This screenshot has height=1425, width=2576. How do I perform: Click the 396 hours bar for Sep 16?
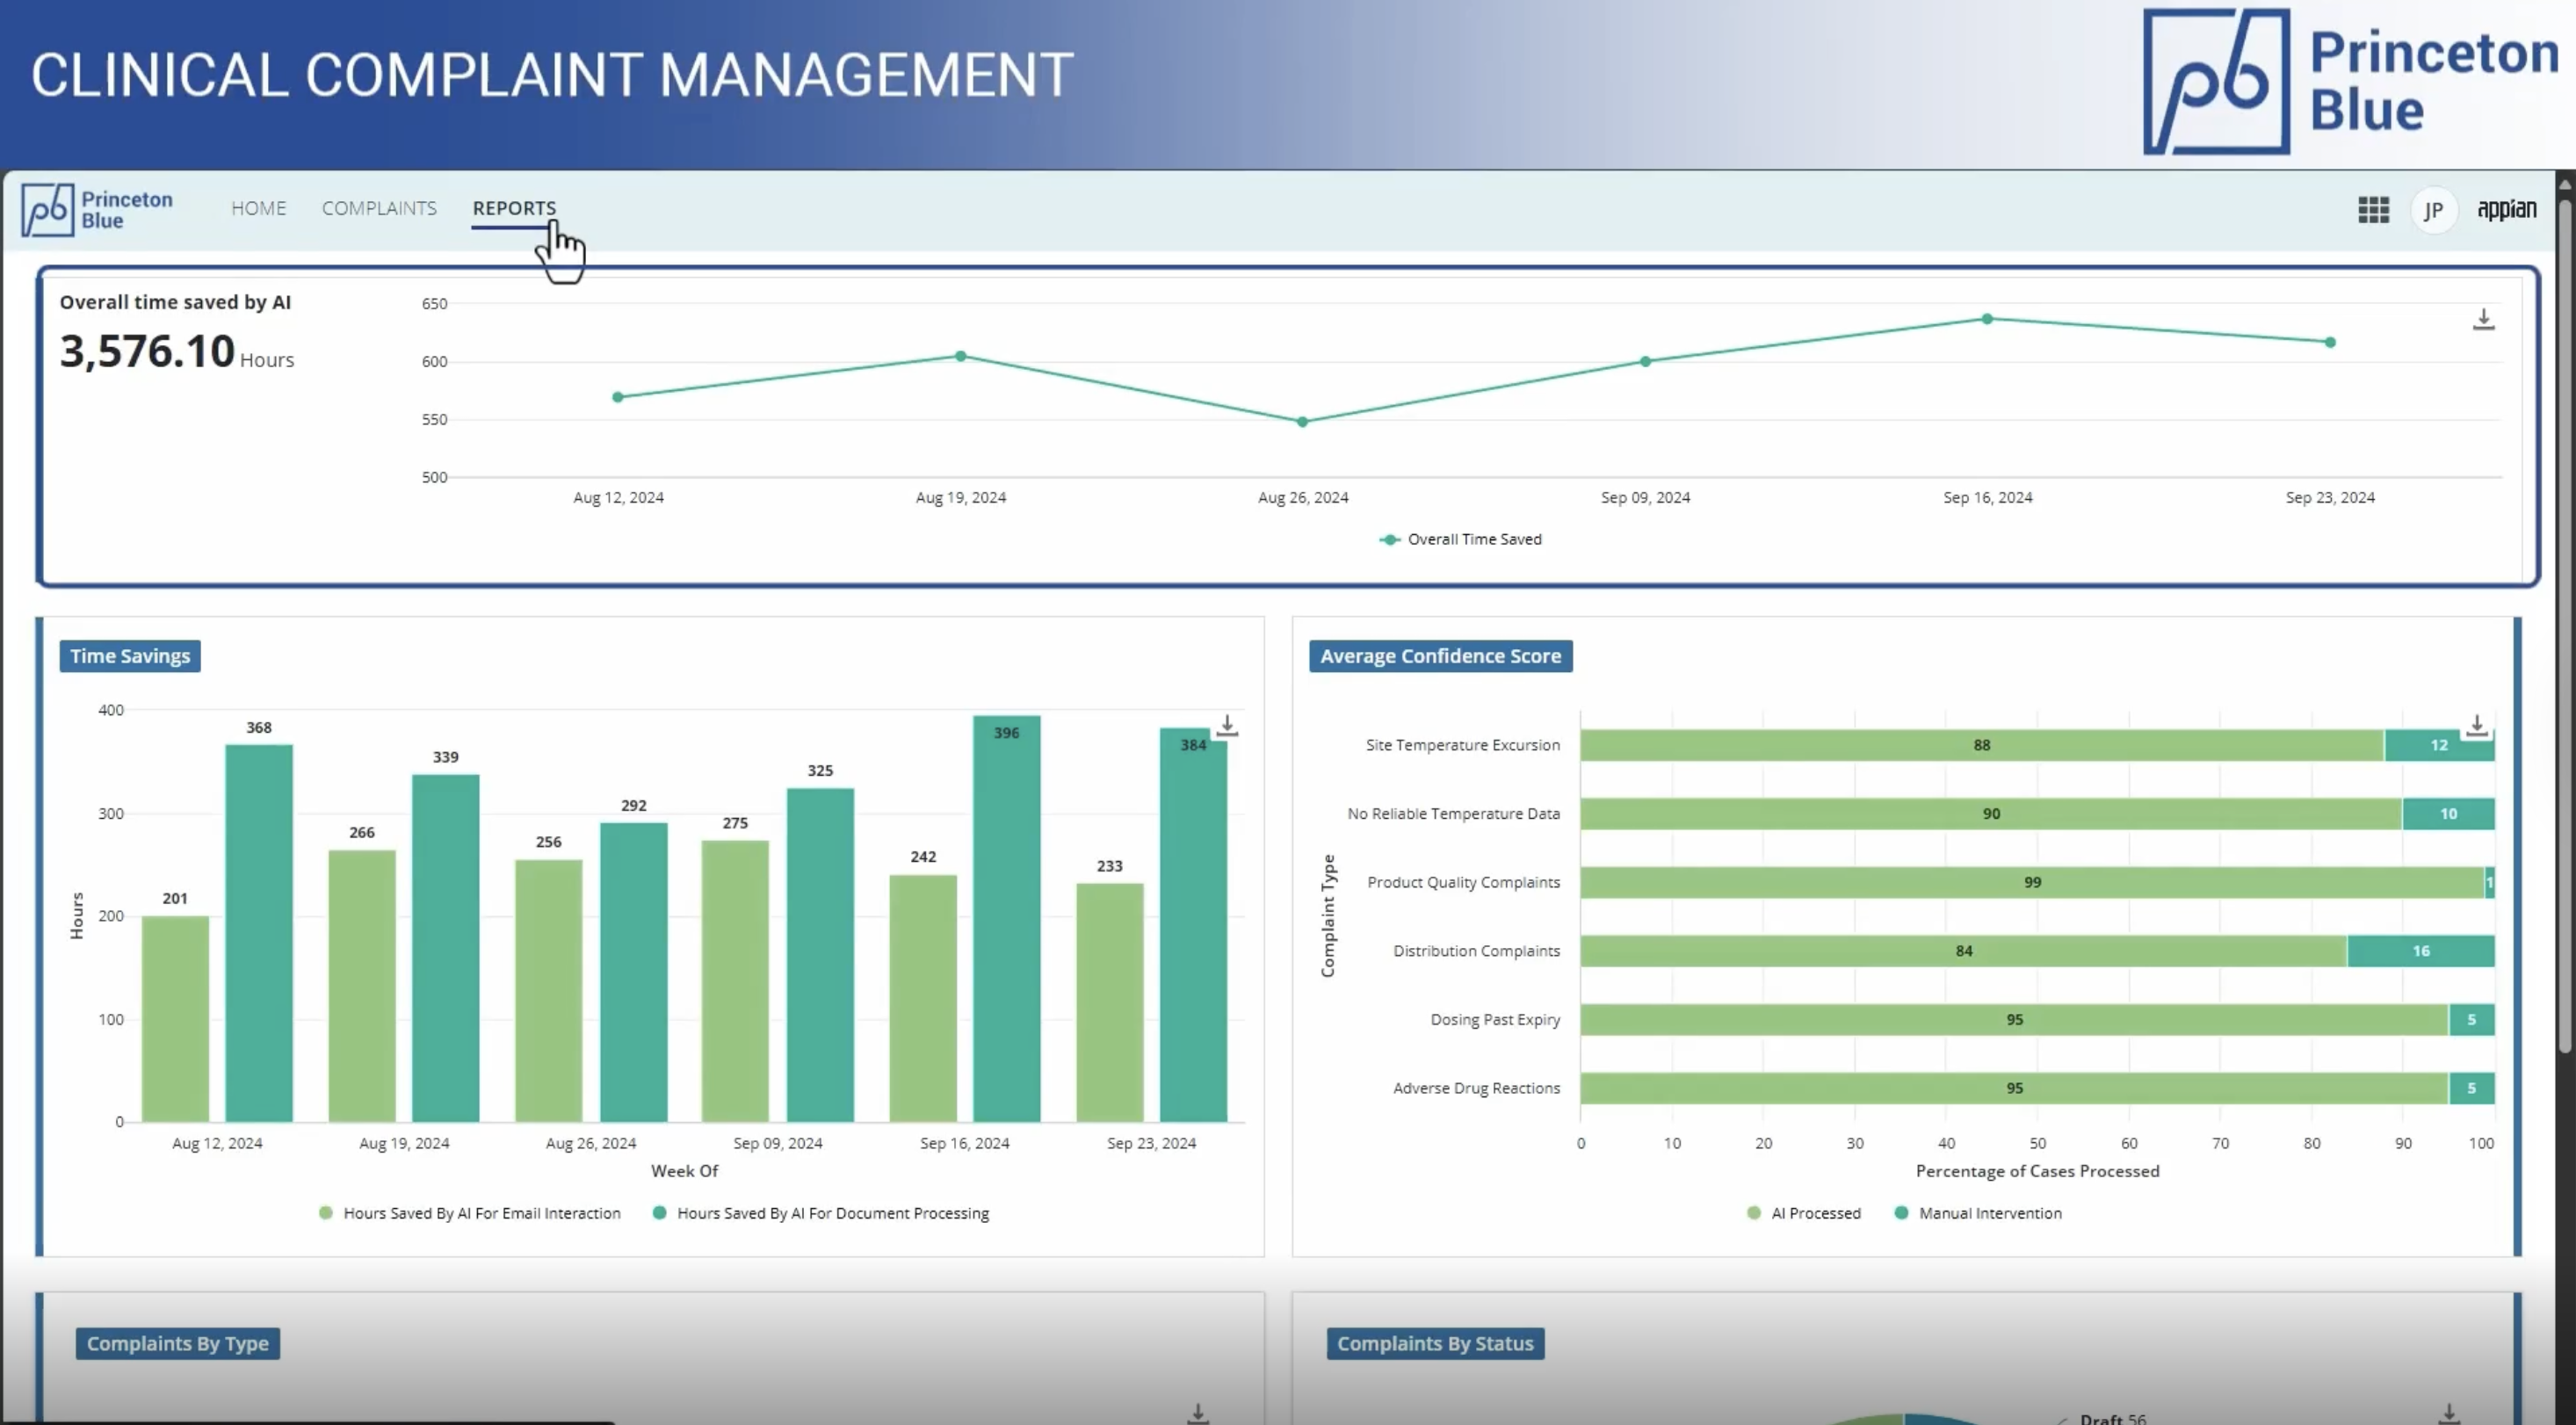pos(1006,920)
